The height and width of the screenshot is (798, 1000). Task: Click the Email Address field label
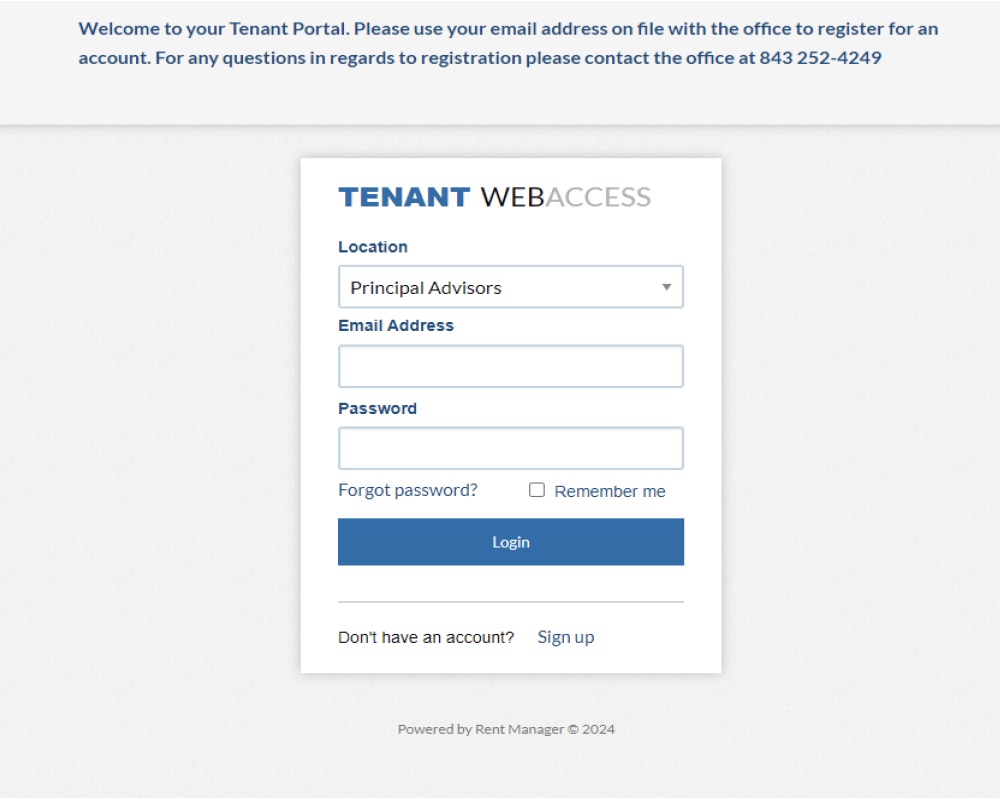pos(396,326)
